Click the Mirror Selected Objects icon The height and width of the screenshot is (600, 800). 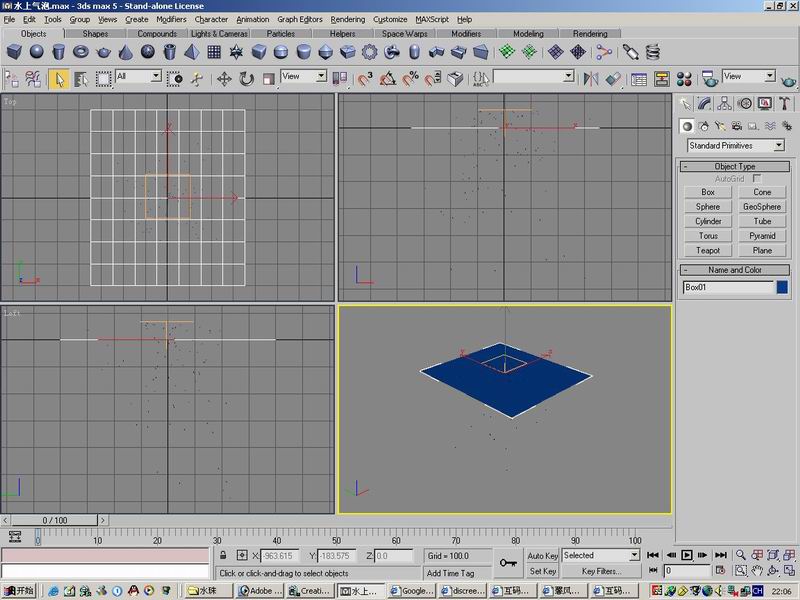[x=591, y=79]
